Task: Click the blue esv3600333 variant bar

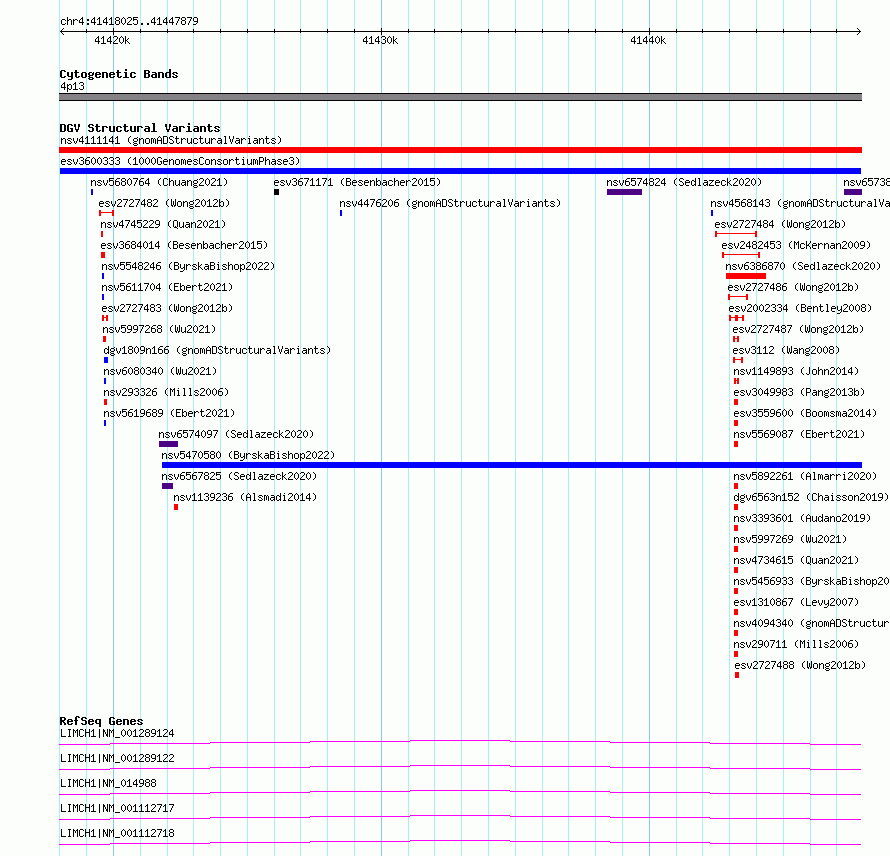Action: (460, 171)
